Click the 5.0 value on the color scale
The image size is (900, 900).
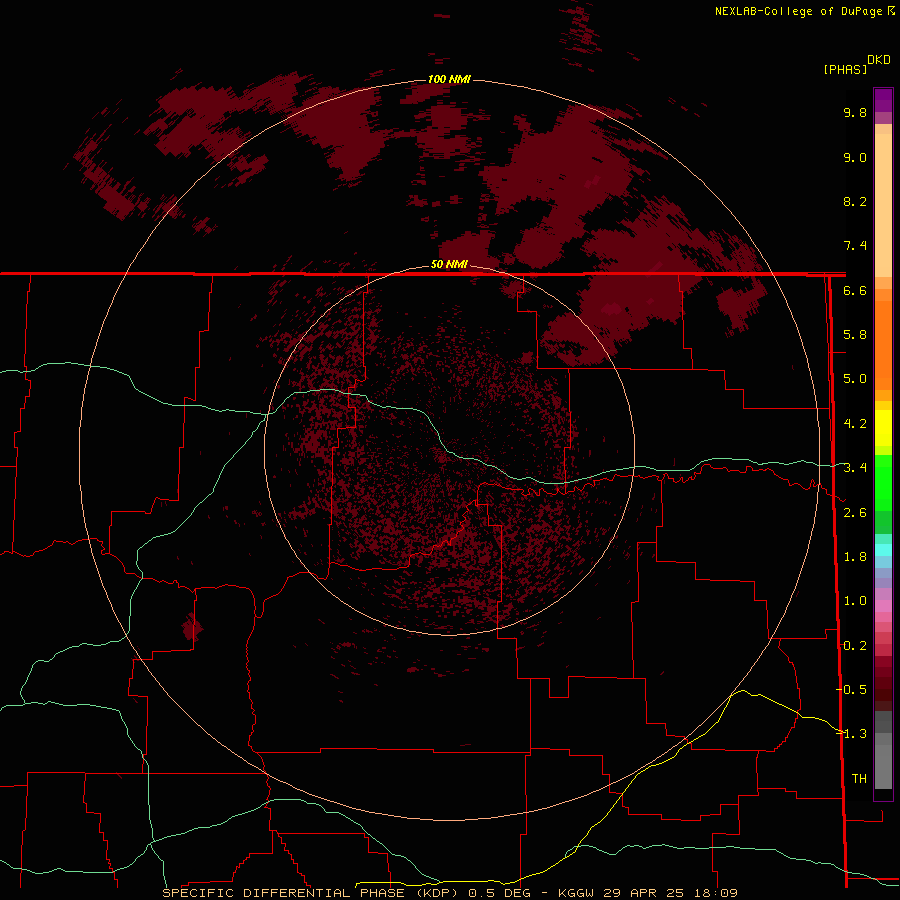pyautogui.click(x=855, y=379)
